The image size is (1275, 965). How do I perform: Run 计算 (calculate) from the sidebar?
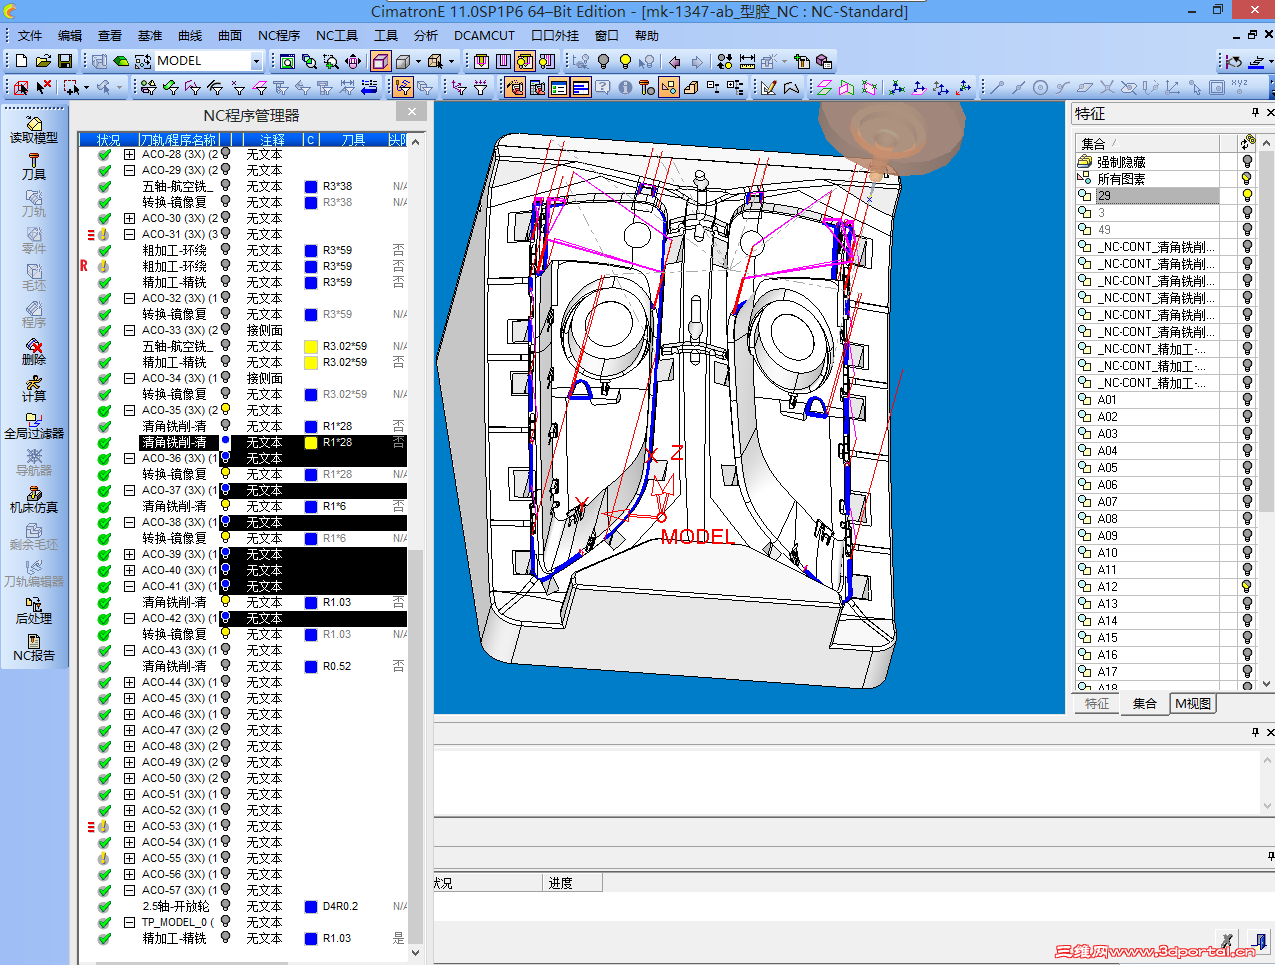click(x=34, y=388)
